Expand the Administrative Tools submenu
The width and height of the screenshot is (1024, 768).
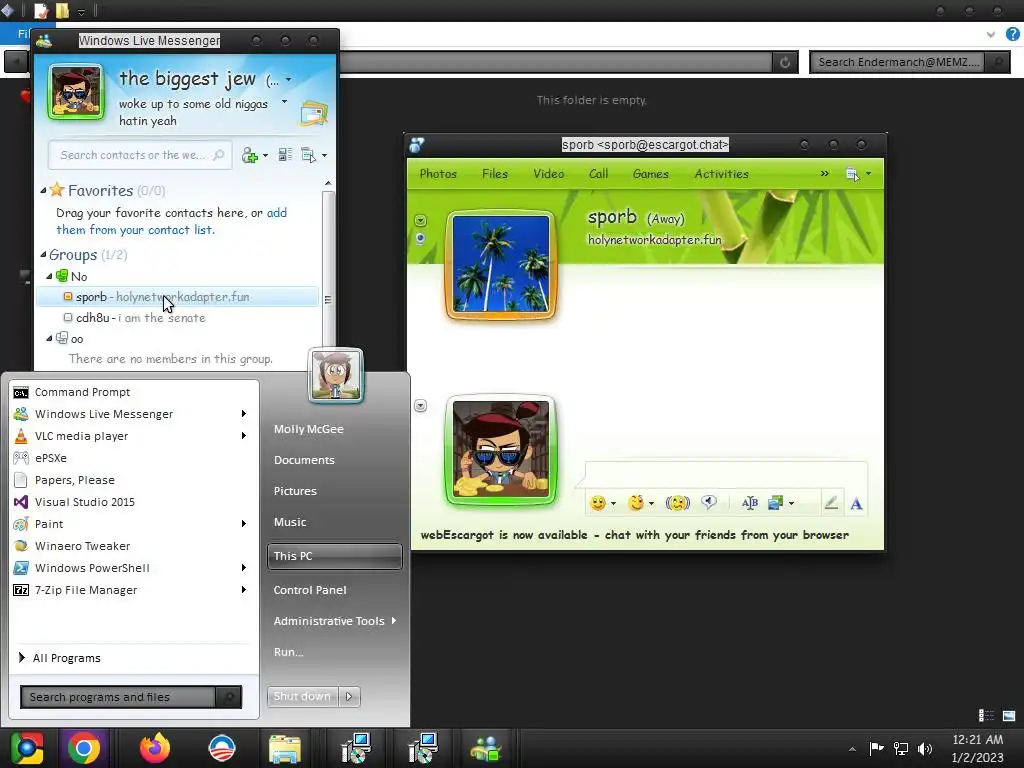click(394, 620)
